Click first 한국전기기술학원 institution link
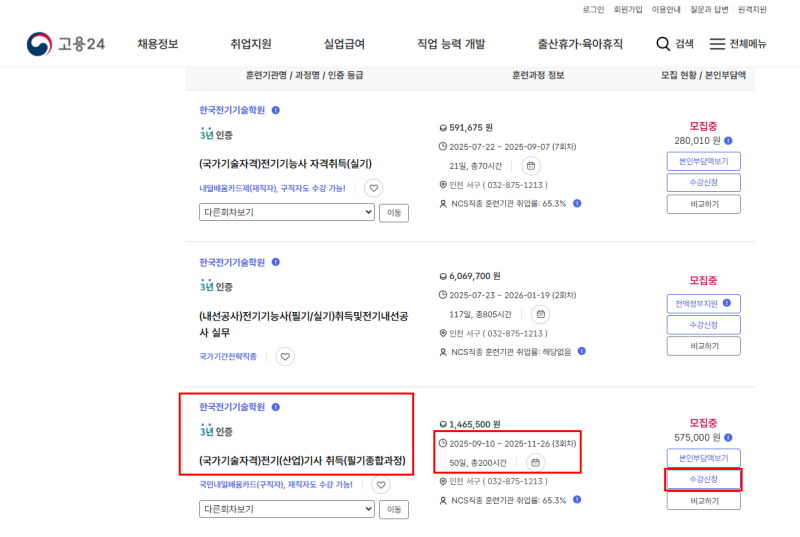The width and height of the screenshot is (800, 537). click(232, 110)
